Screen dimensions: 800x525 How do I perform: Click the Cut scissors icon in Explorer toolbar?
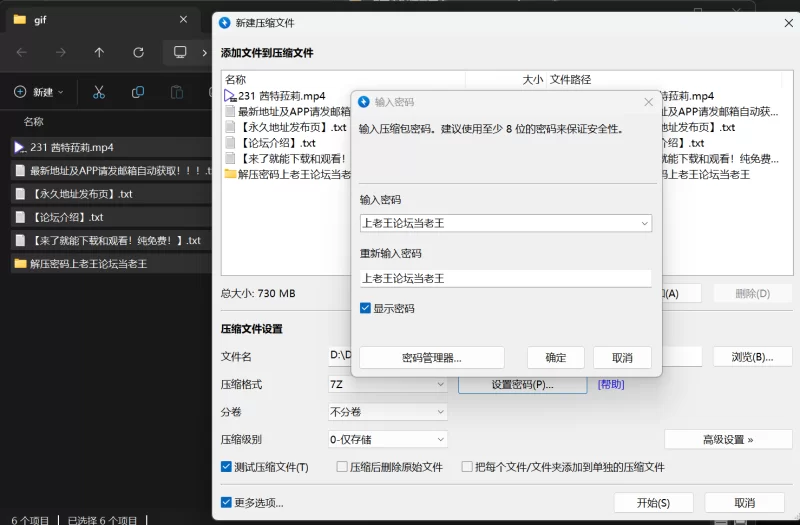(x=99, y=92)
